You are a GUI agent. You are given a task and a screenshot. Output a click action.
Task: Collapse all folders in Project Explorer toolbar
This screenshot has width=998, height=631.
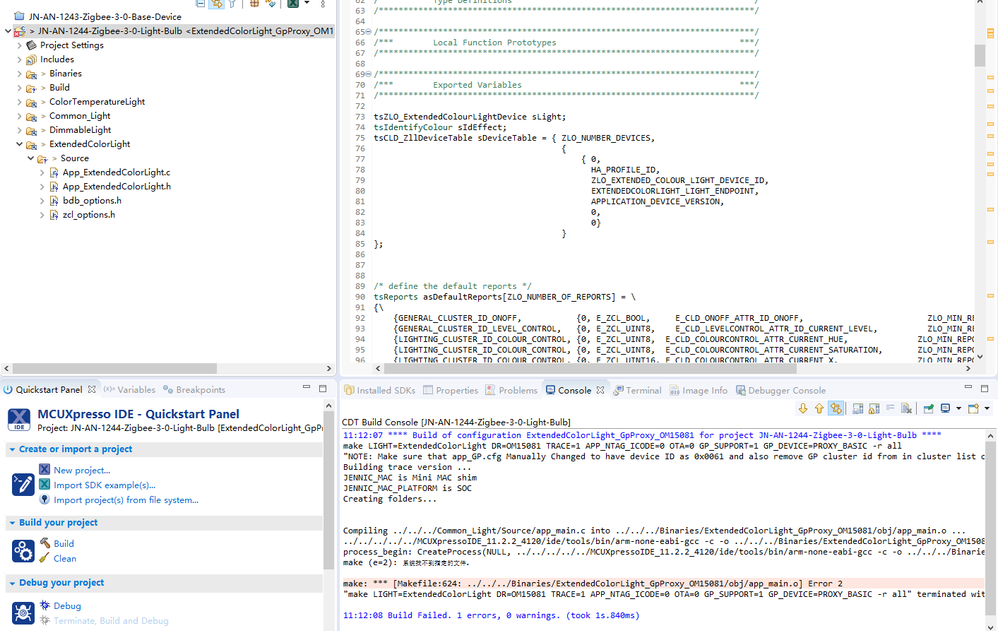(201, 5)
